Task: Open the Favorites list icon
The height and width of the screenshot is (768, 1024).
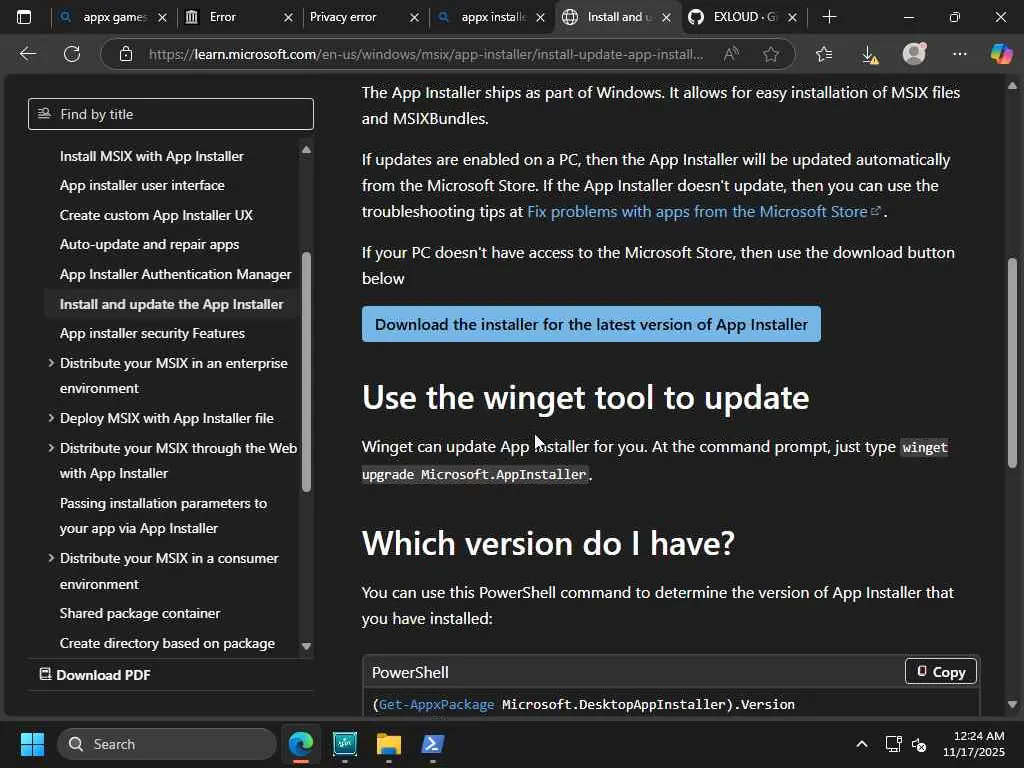Action: click(824, 54)
